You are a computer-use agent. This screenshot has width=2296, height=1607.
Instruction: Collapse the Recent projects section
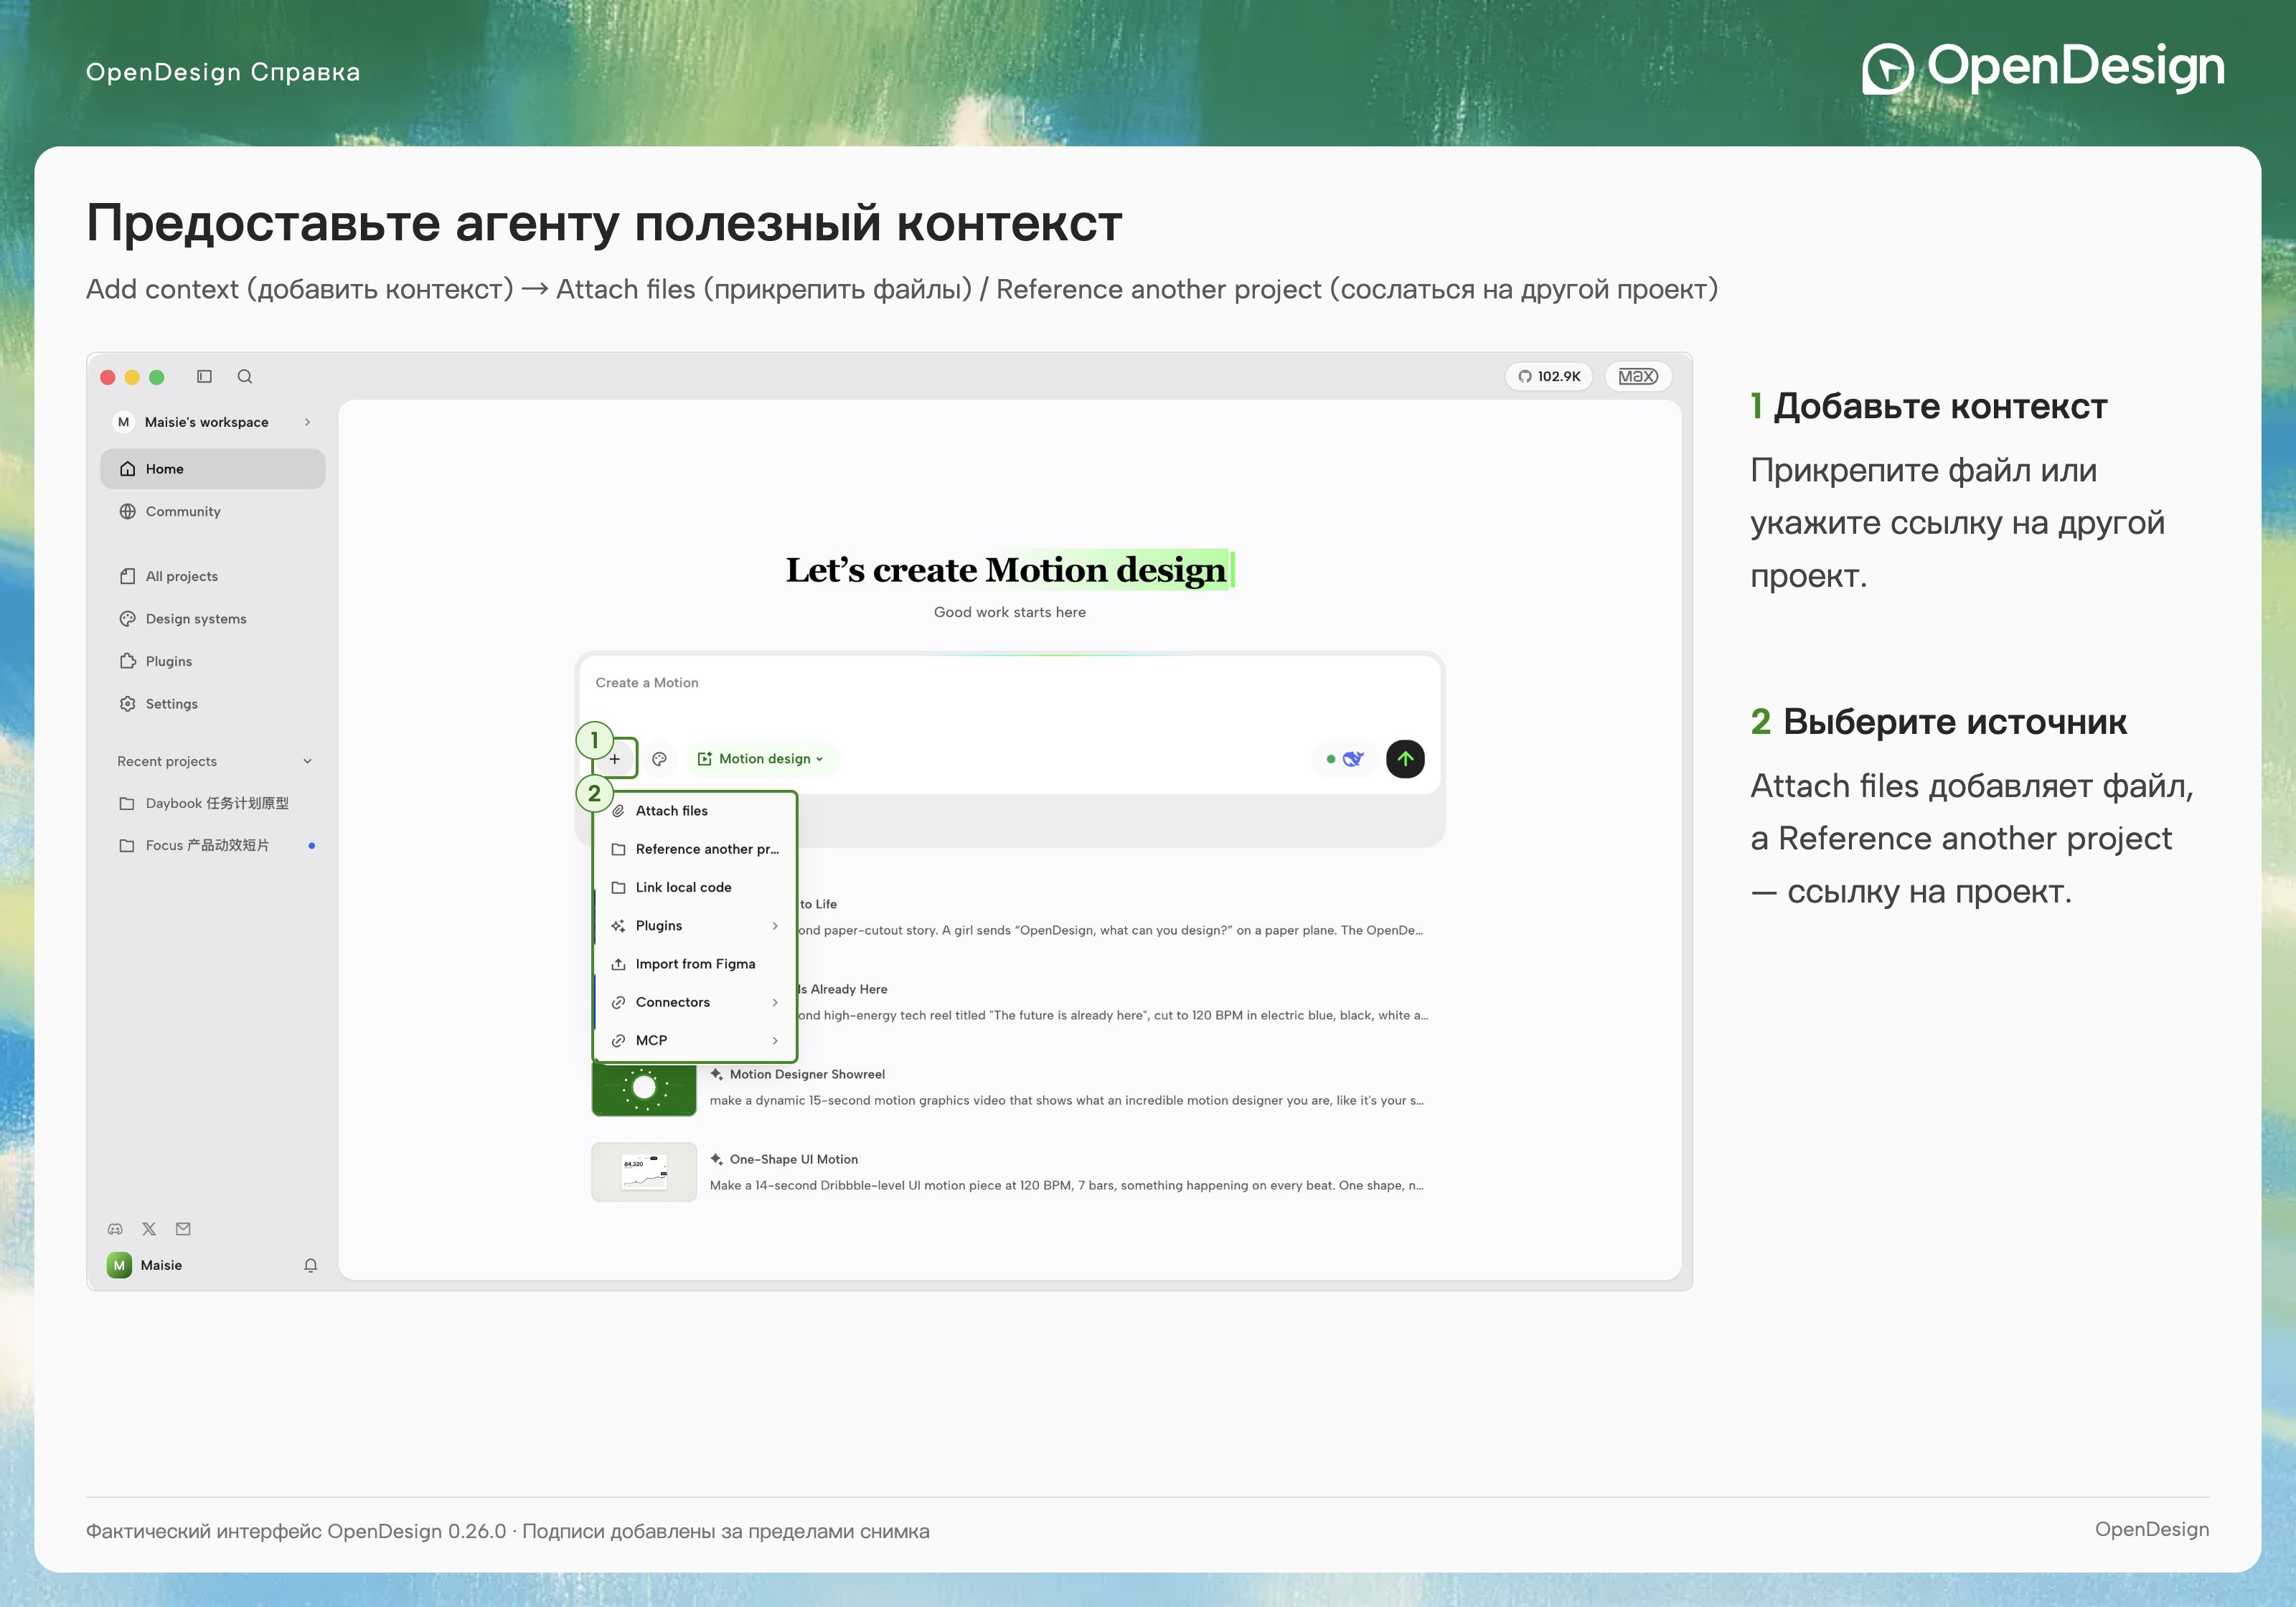(x=308, y=761)
